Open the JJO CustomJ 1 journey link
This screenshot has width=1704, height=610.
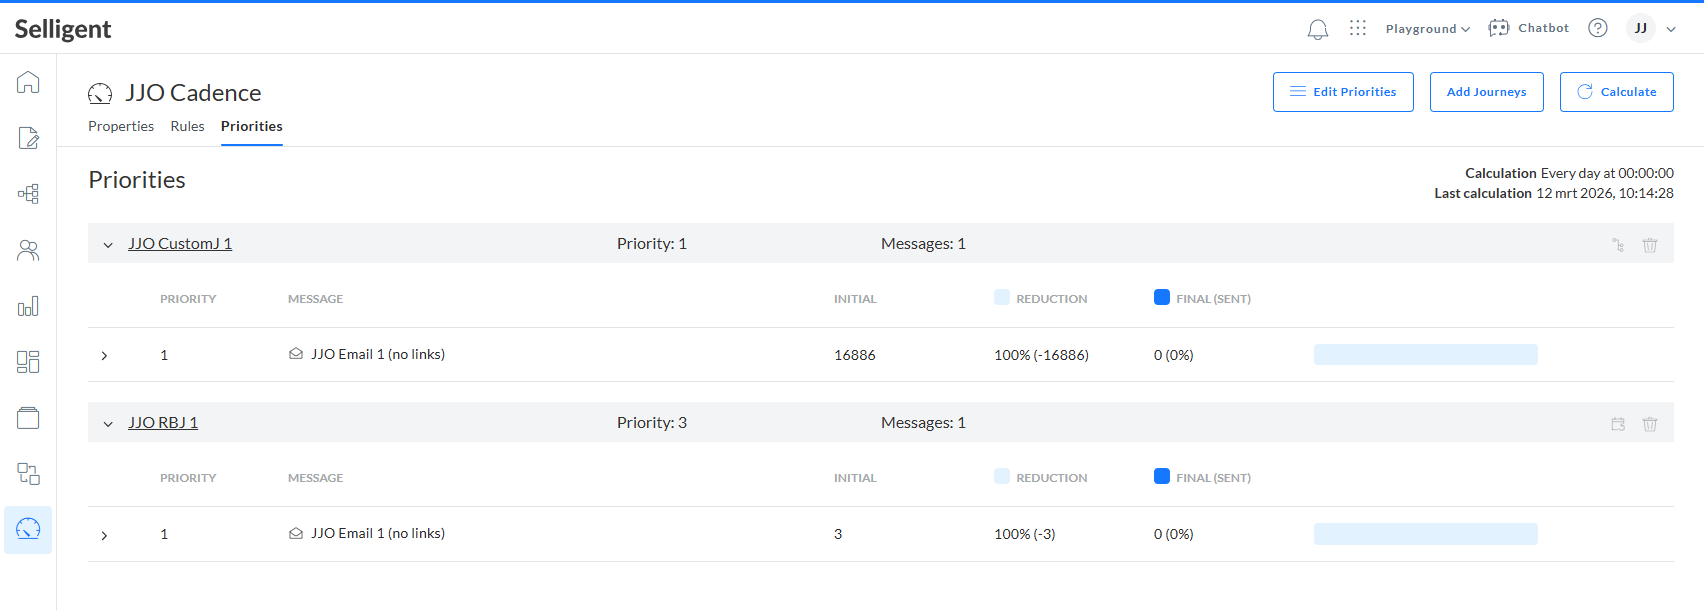(x=180, y=244)
